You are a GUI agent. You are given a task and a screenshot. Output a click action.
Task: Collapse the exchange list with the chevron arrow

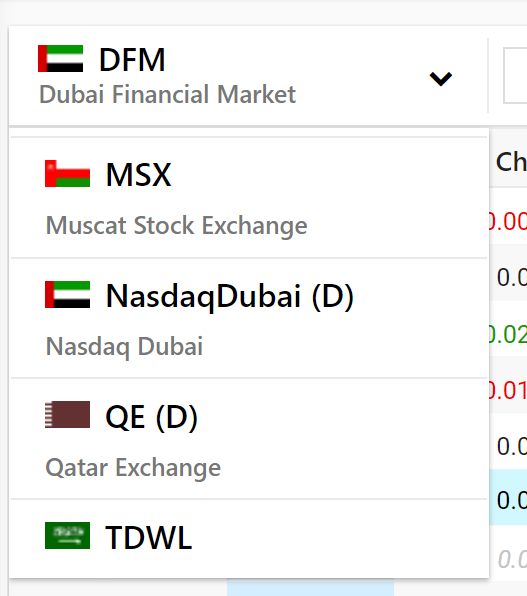click(441, 79)
